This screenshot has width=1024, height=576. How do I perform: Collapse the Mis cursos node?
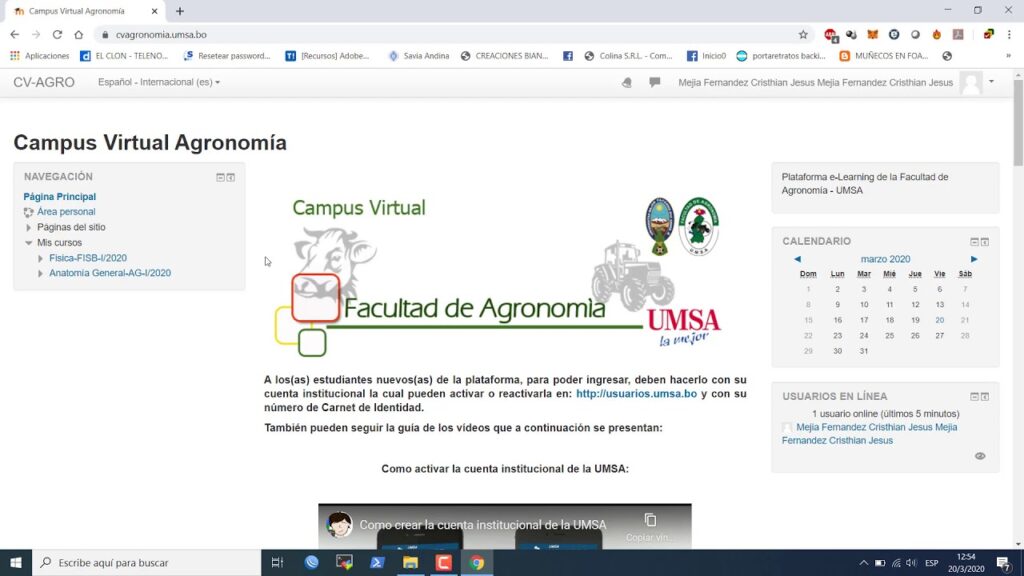(28, 242)
